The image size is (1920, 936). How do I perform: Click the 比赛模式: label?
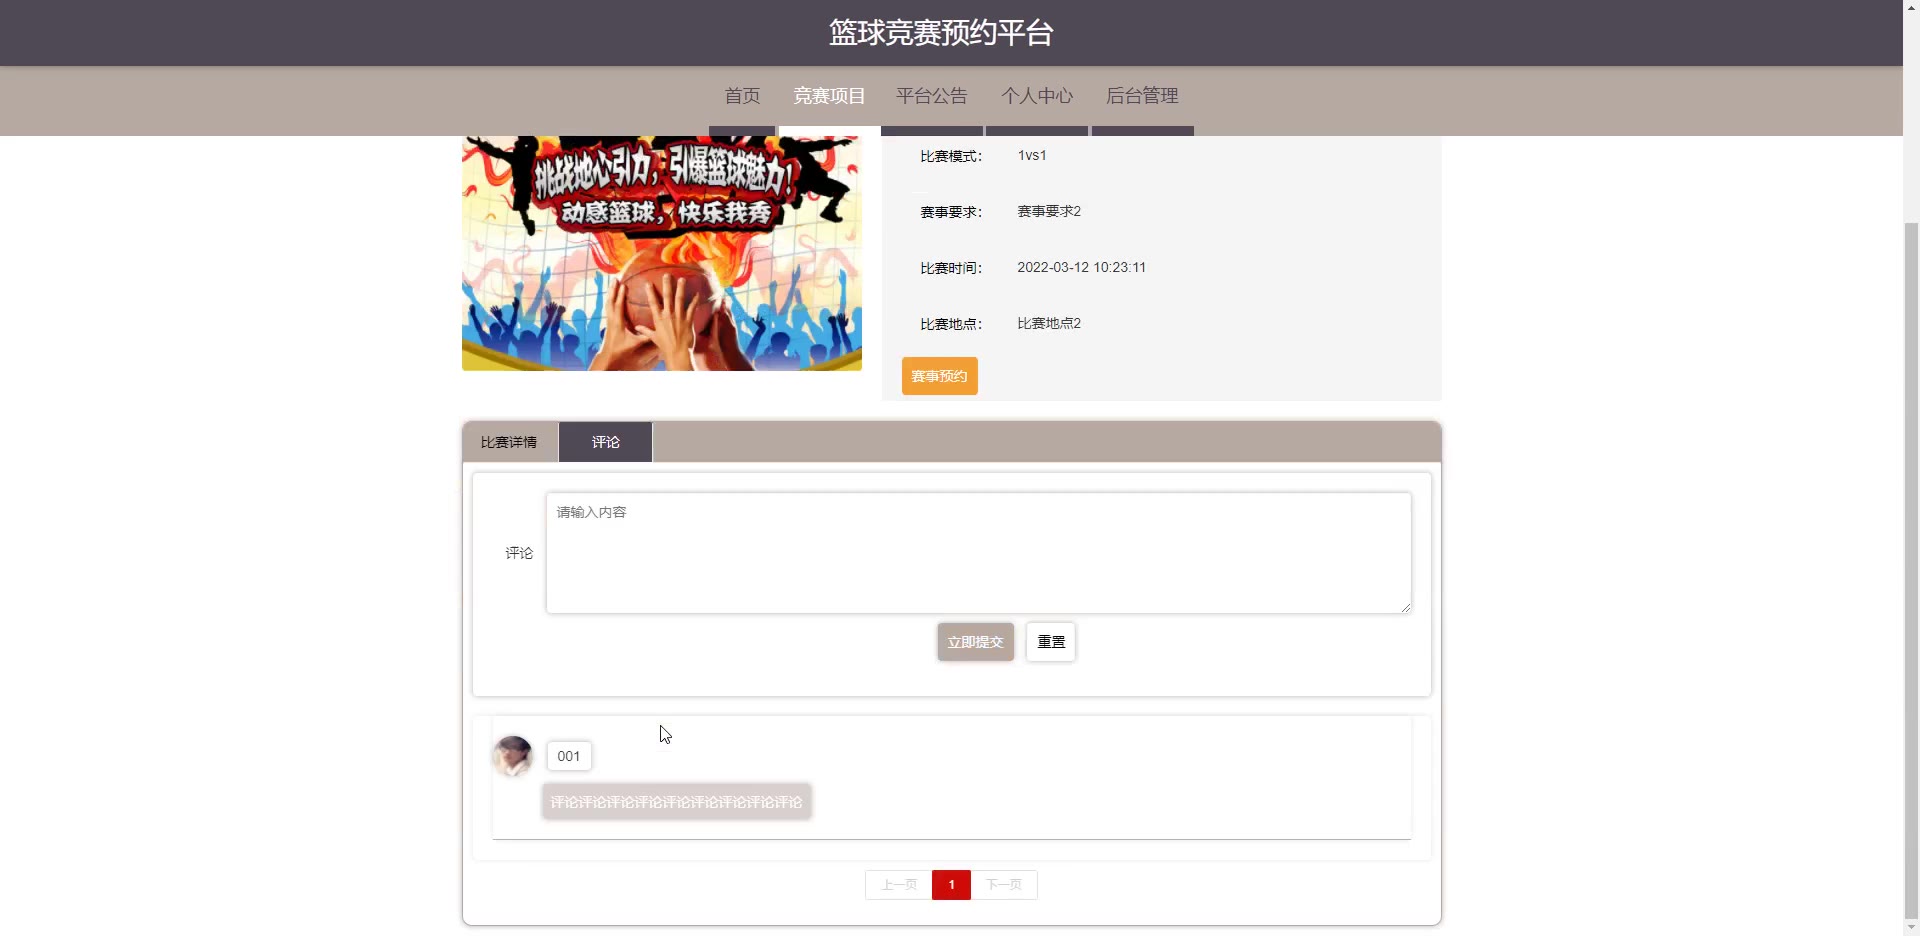click(951, 156)
